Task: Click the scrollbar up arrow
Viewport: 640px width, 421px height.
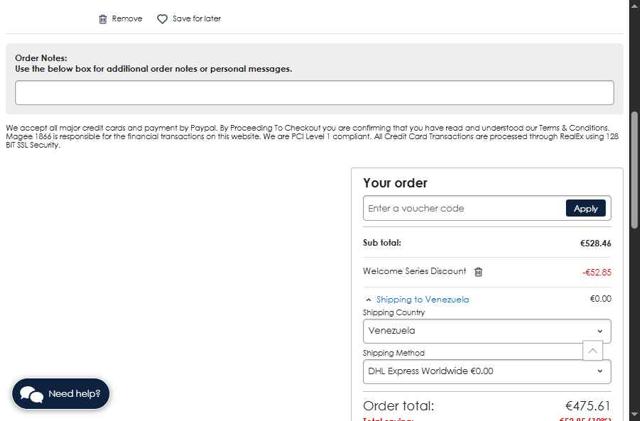Action: pyautogui.click(x=634, y=4)
